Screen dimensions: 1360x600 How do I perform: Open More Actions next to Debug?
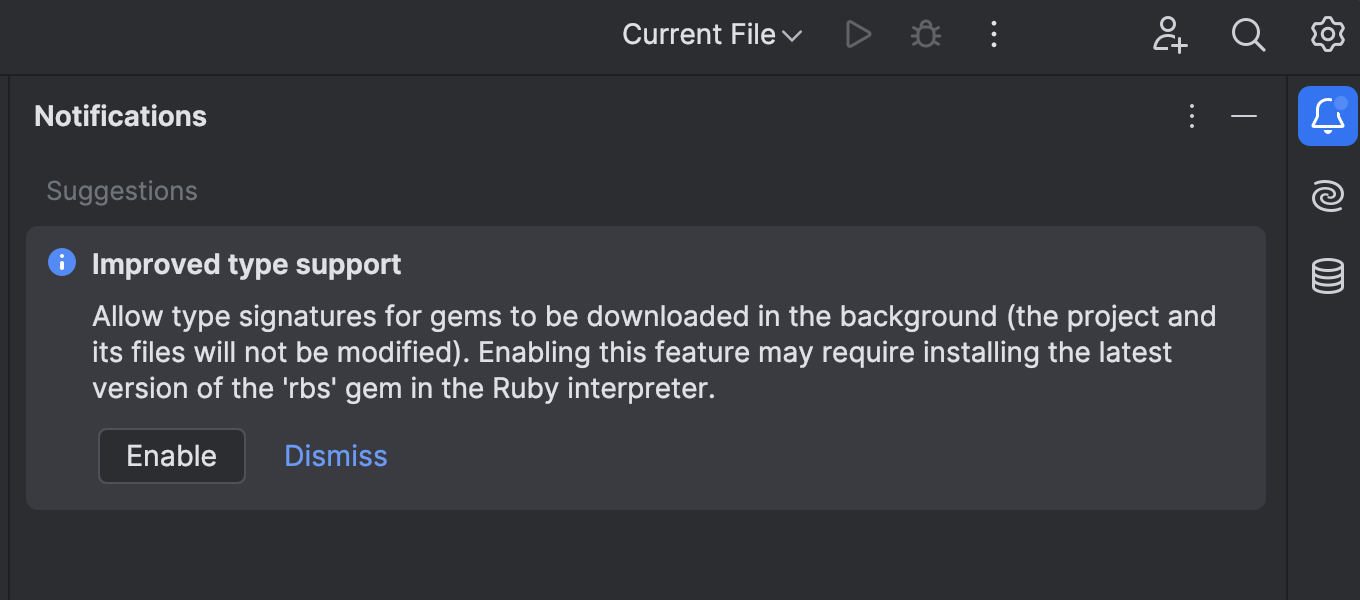coord(993,35)
